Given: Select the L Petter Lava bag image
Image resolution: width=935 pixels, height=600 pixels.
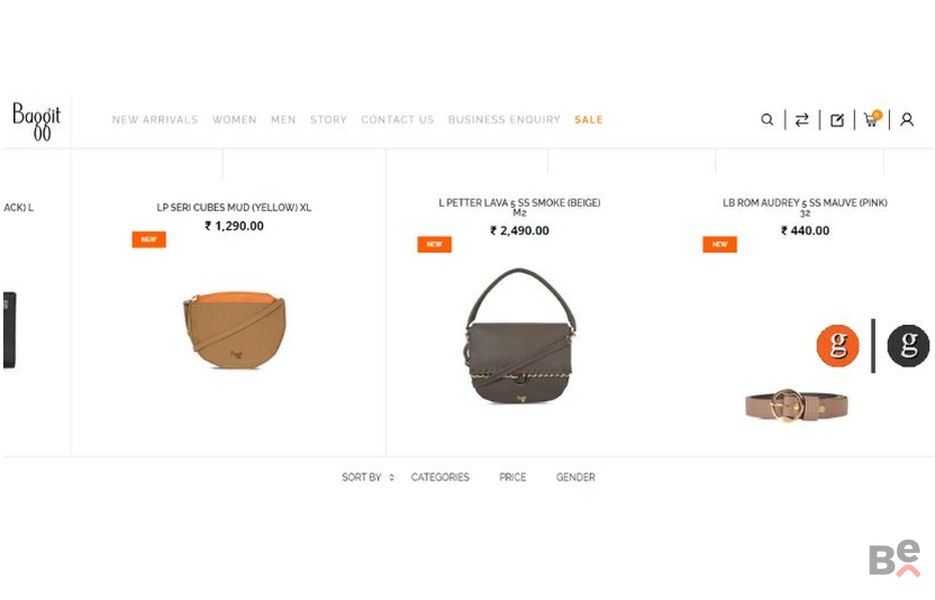Looking at the screenshot, I should (x=520, y=335).
